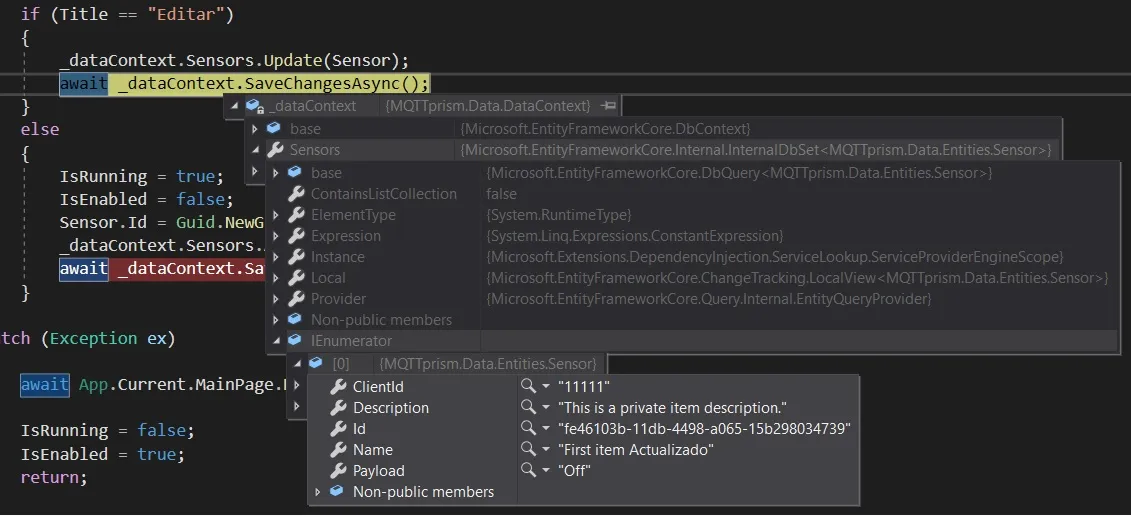Click the wrench icon beside ContainsListCollection
The height and width of the screenshot is (517, 1131).
tap(296, 194)
